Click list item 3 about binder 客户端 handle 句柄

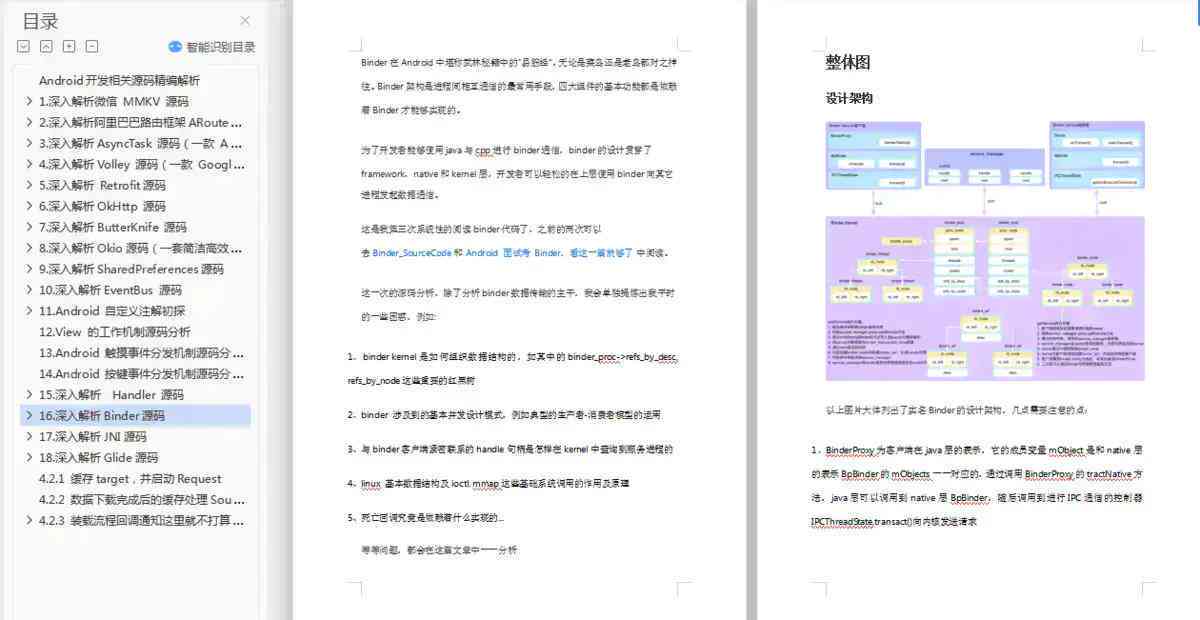click(x=510, y=449)
